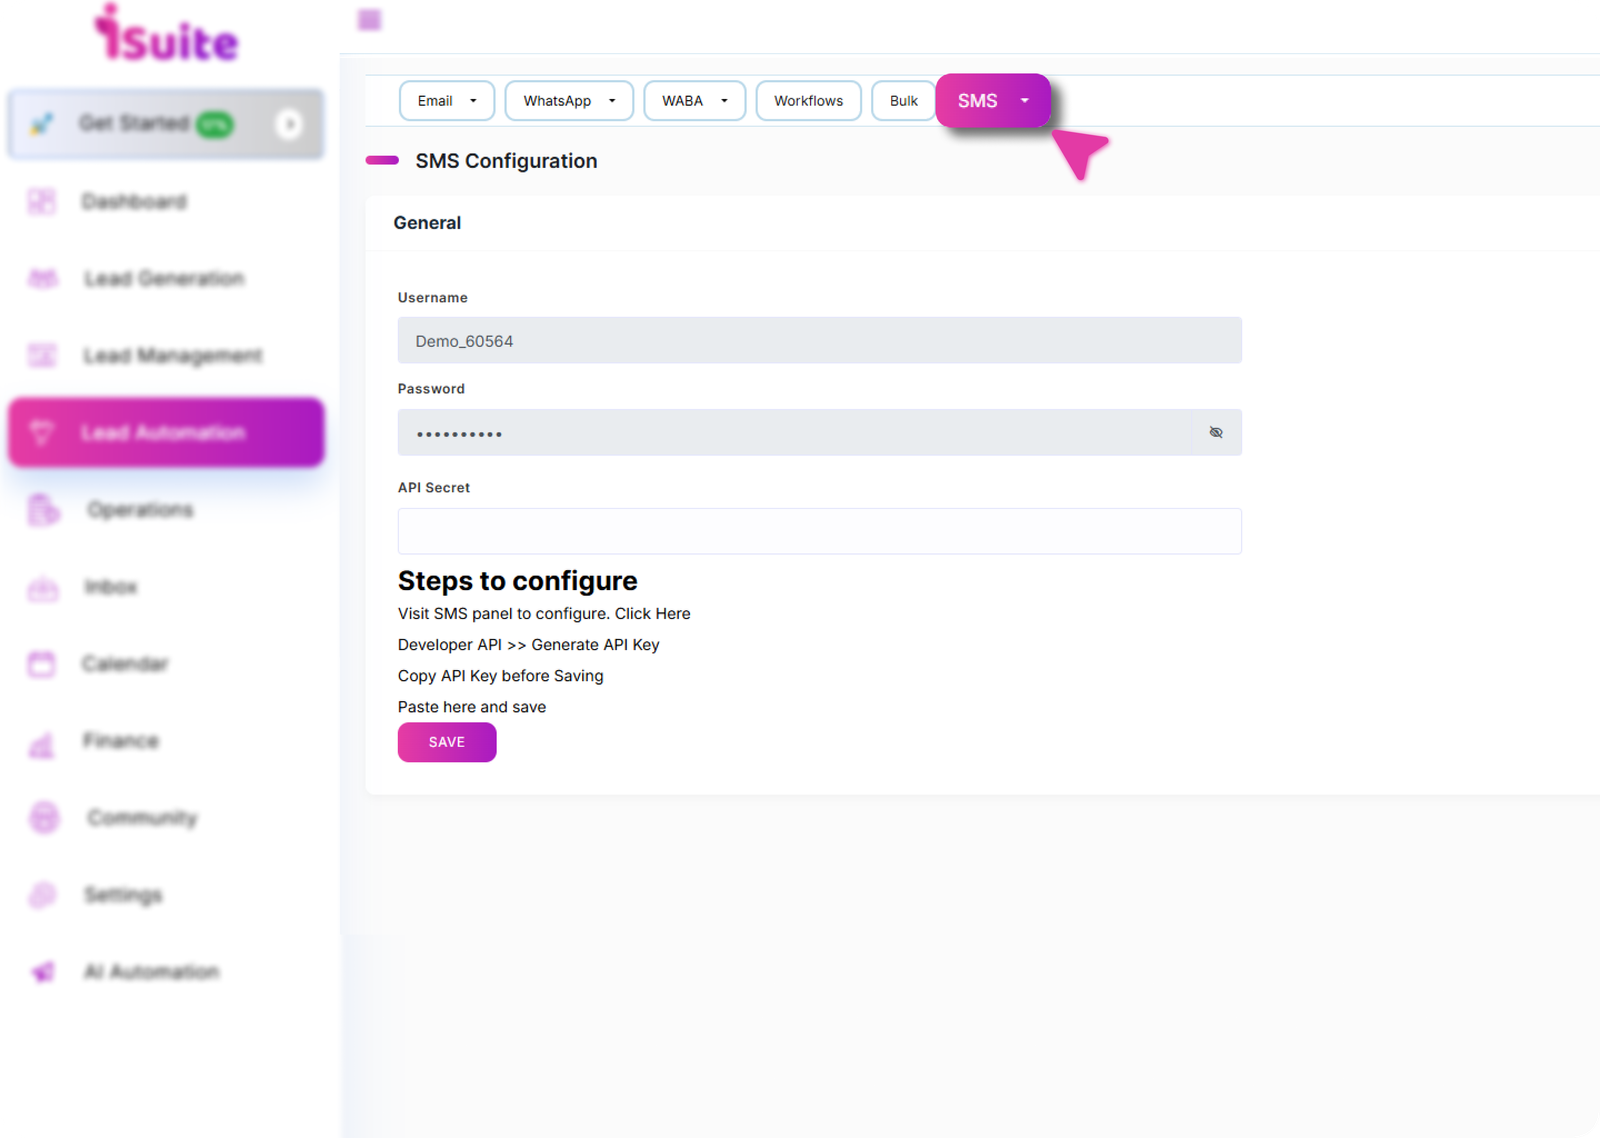Click the Lead Automation highlighted menu item

[165, 432]
